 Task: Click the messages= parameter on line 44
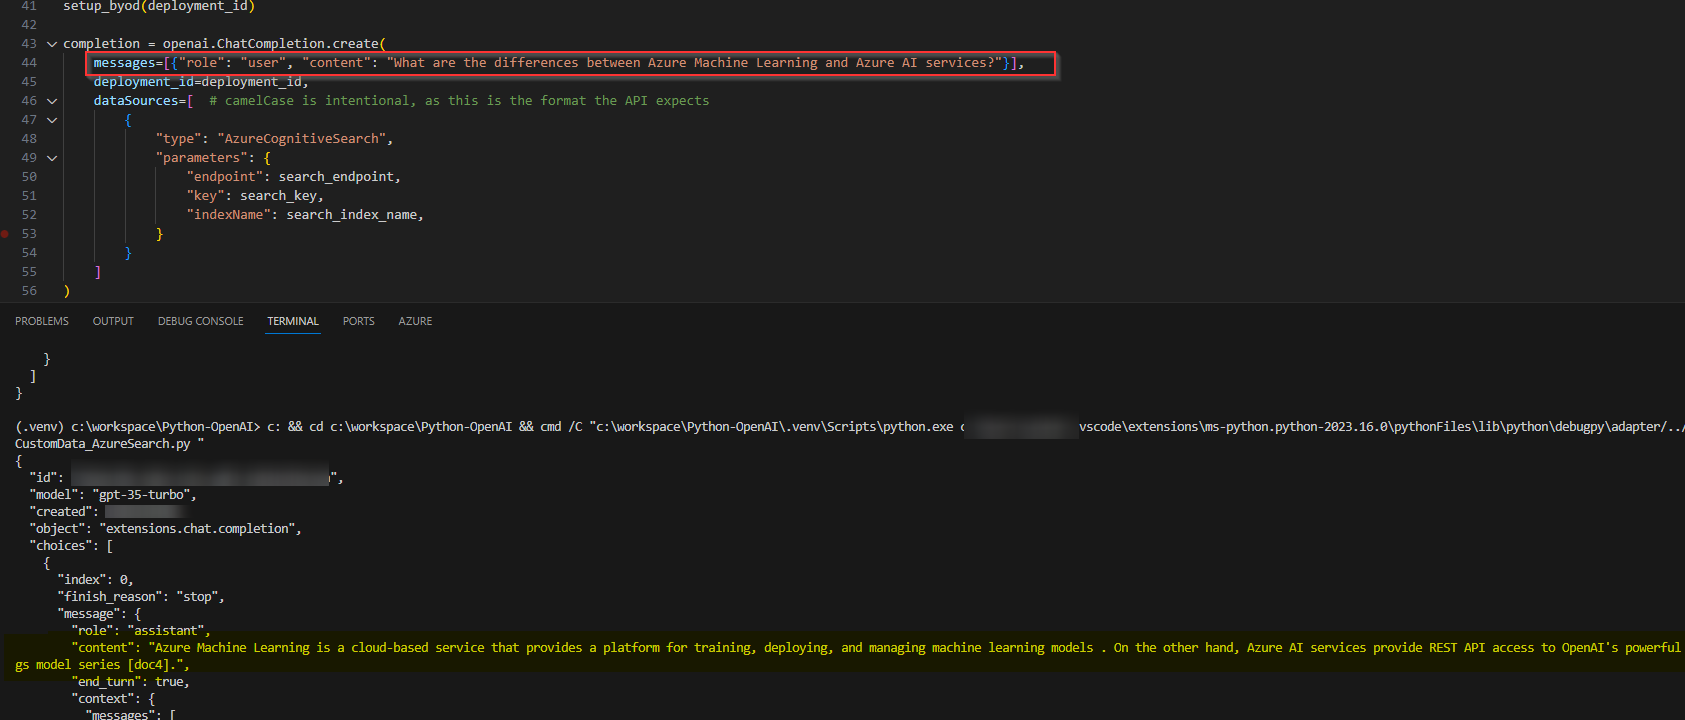click(x=128, y=63)
